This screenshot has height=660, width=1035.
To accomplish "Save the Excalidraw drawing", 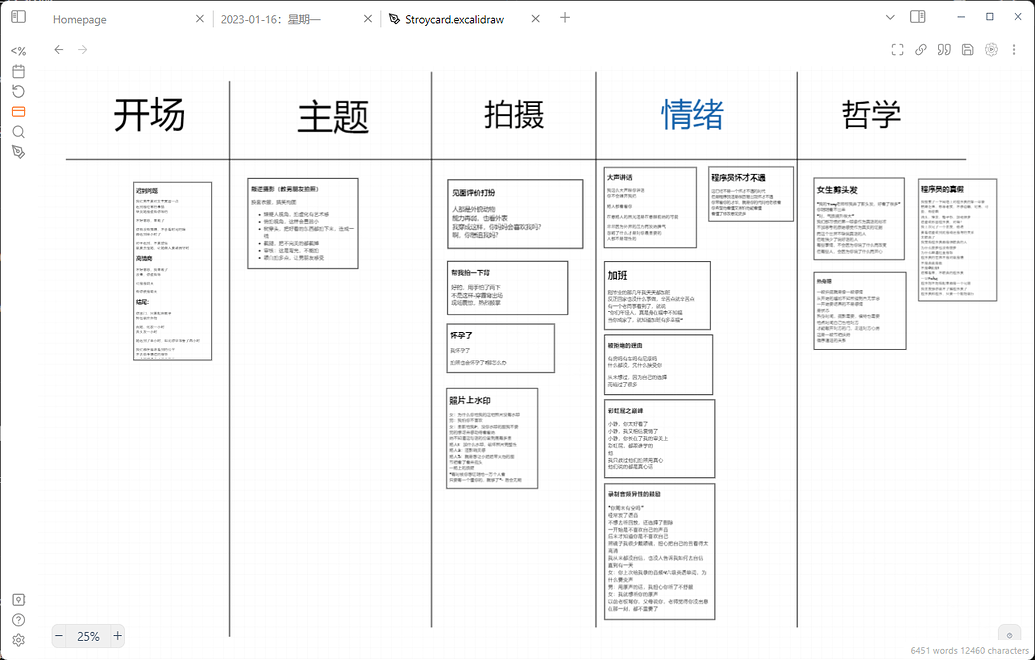I will tap(967, 49).
